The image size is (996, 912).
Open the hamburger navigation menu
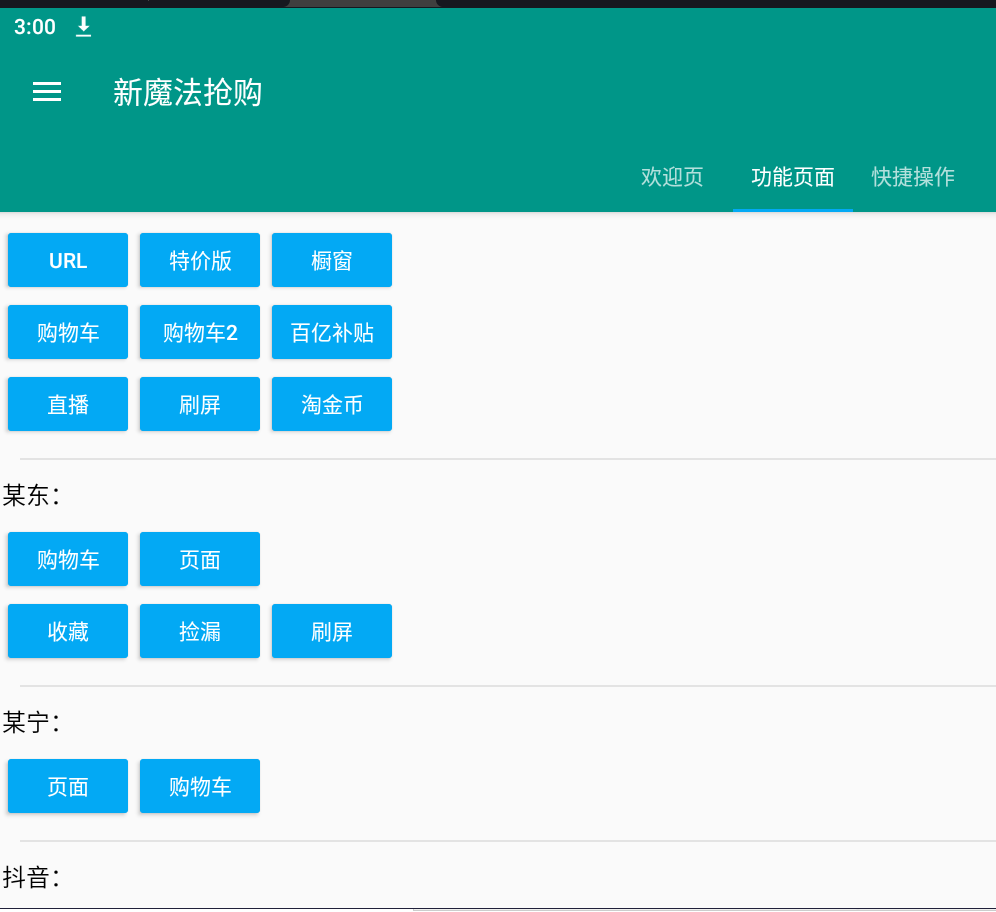click(47, 92)
